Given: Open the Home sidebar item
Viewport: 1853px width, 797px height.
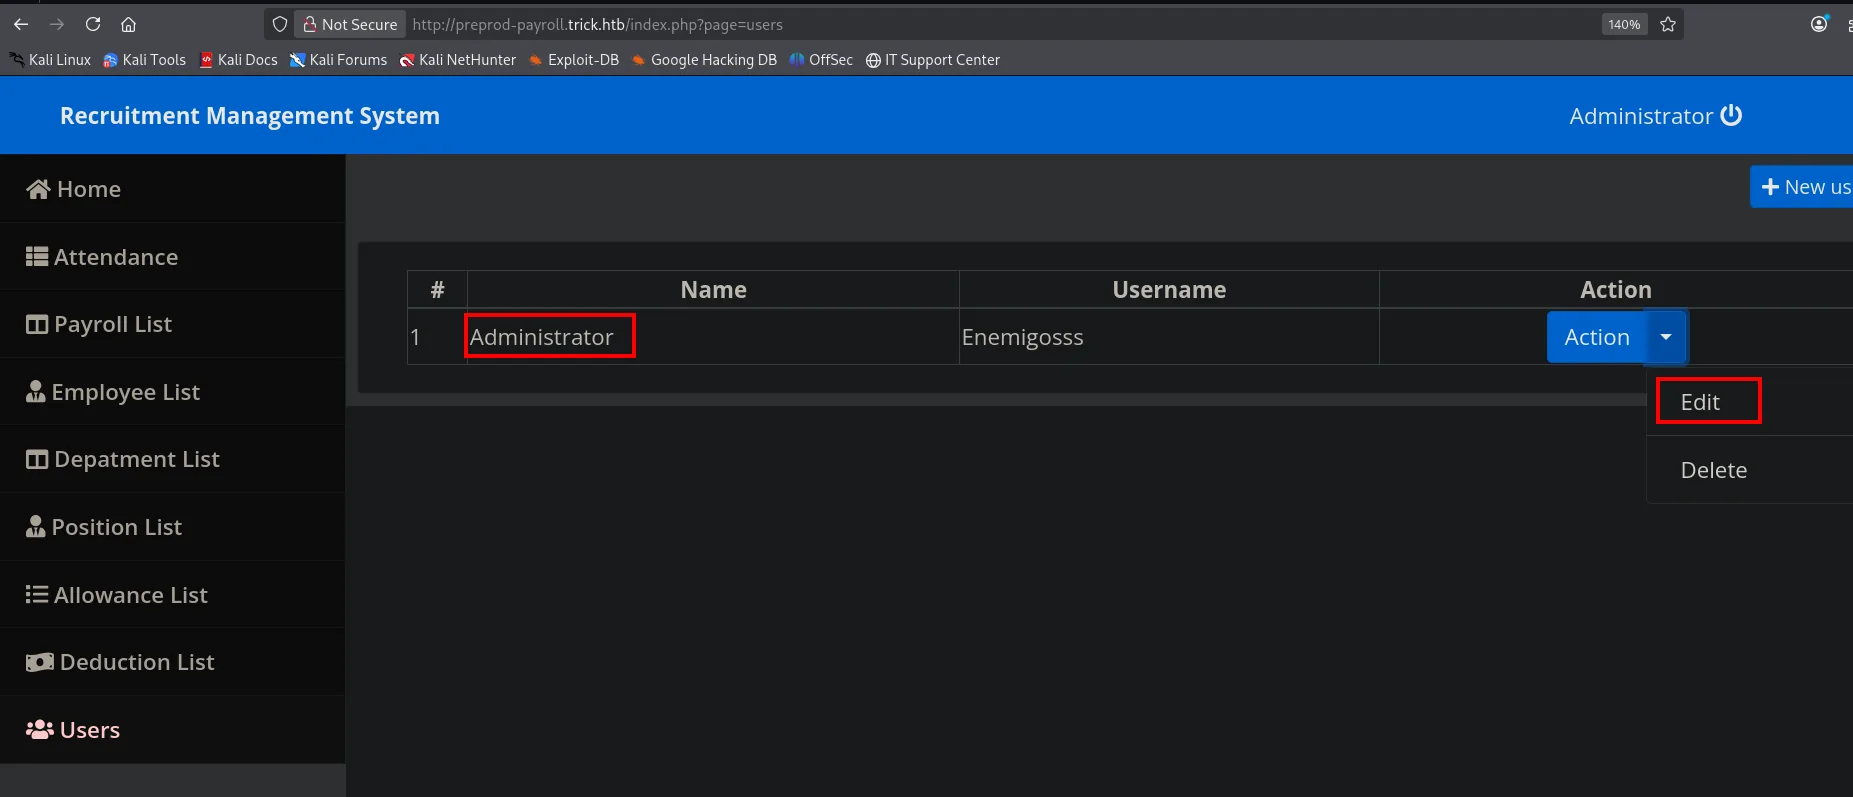Looking at the screenshot, I should pos(172,189).
